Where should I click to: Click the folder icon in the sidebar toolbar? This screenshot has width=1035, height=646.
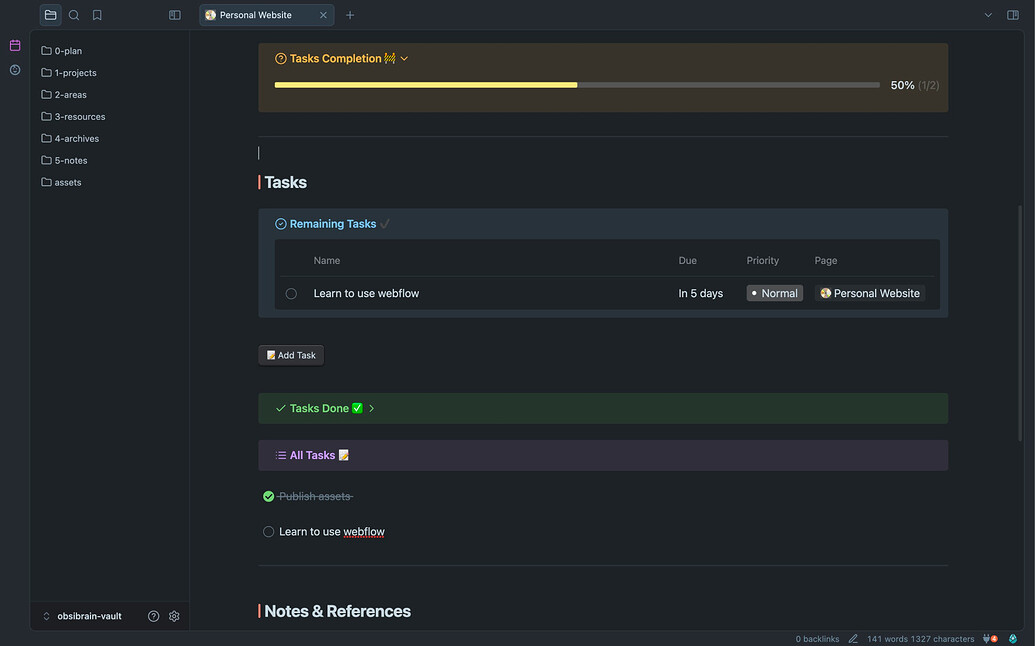point(50,15)
